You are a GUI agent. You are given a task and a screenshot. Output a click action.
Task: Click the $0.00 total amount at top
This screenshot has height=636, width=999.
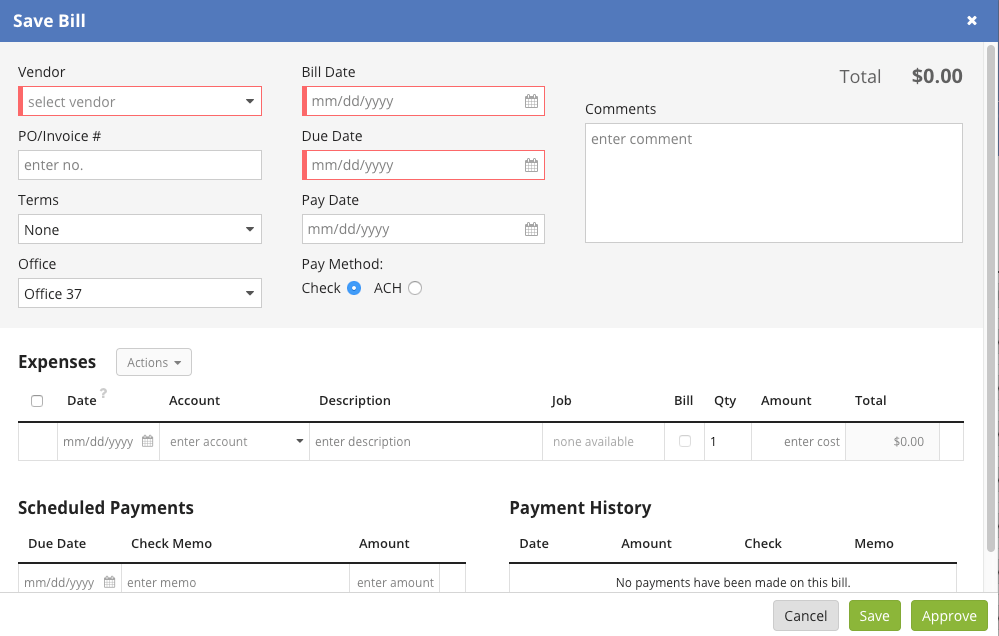[x=937, y=76]
